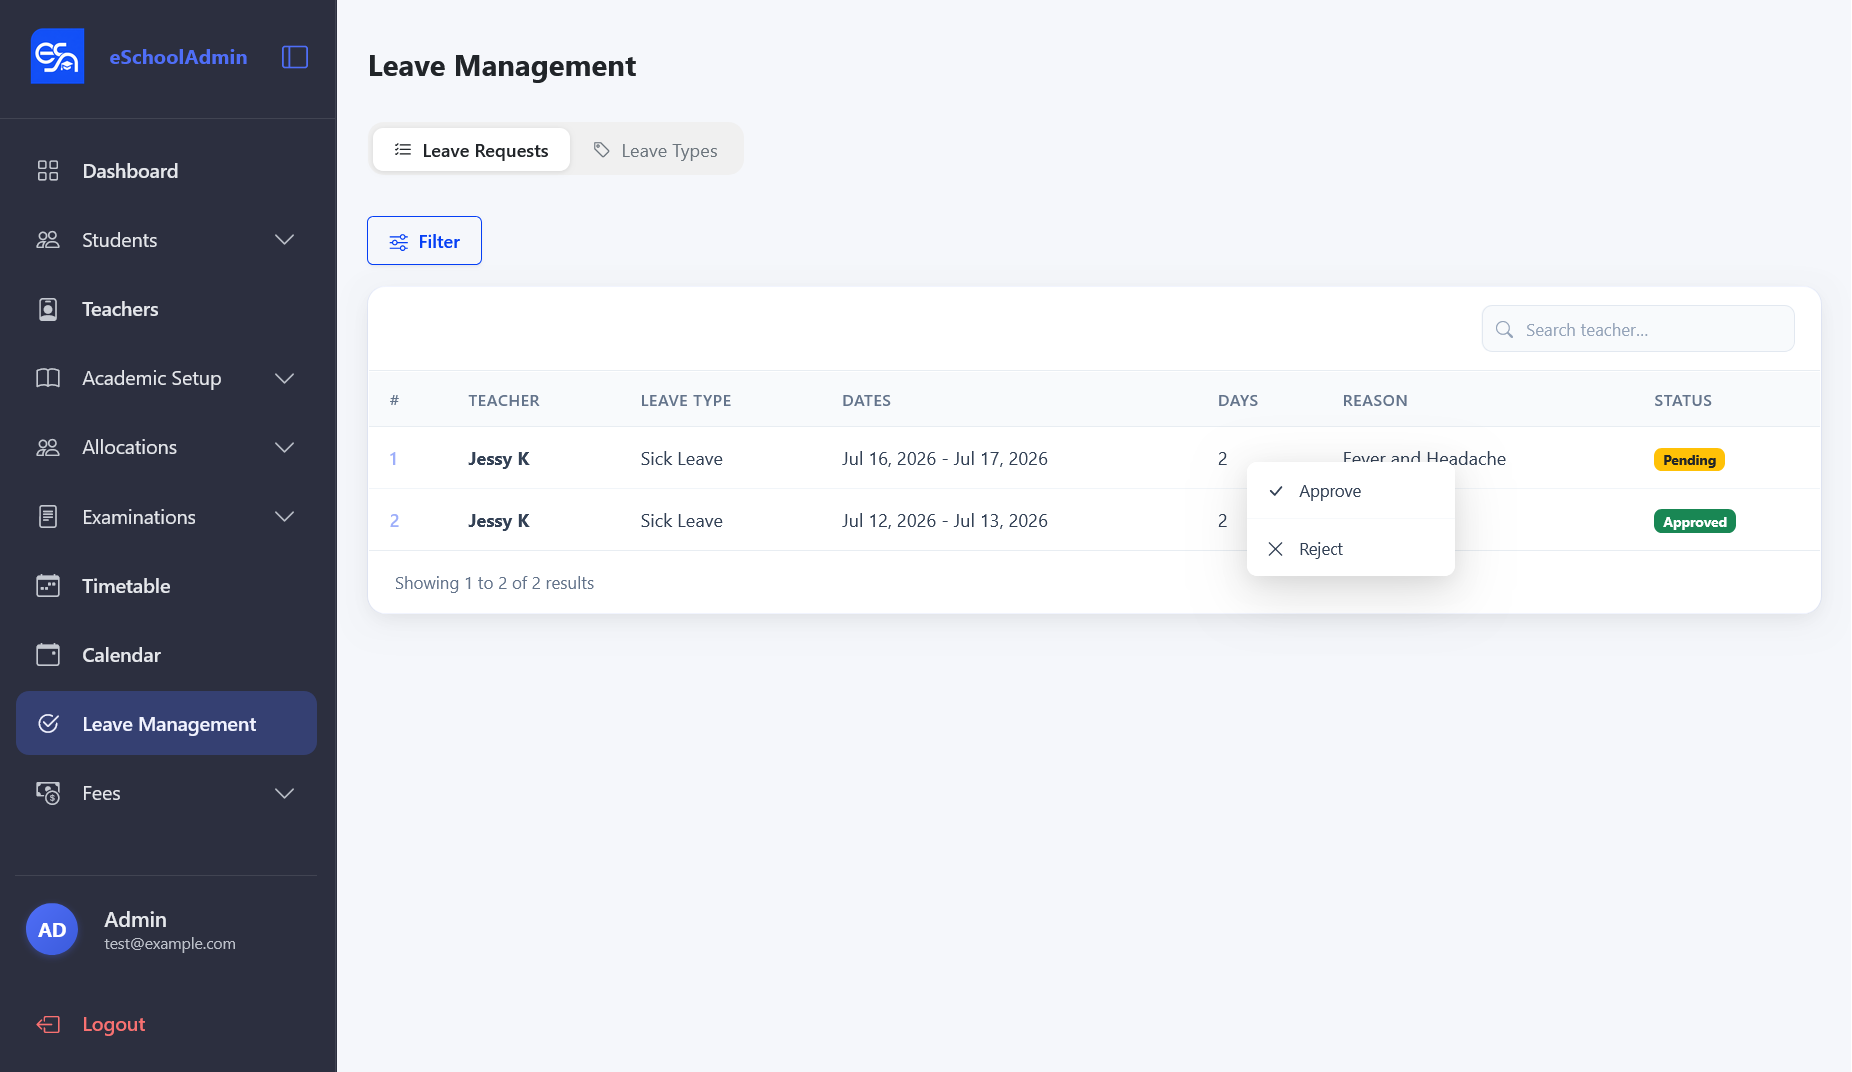The height and width of the screenshot is (1072, 1852).
Task: Click the Examinations document icon
Action: tap(48, 517)
